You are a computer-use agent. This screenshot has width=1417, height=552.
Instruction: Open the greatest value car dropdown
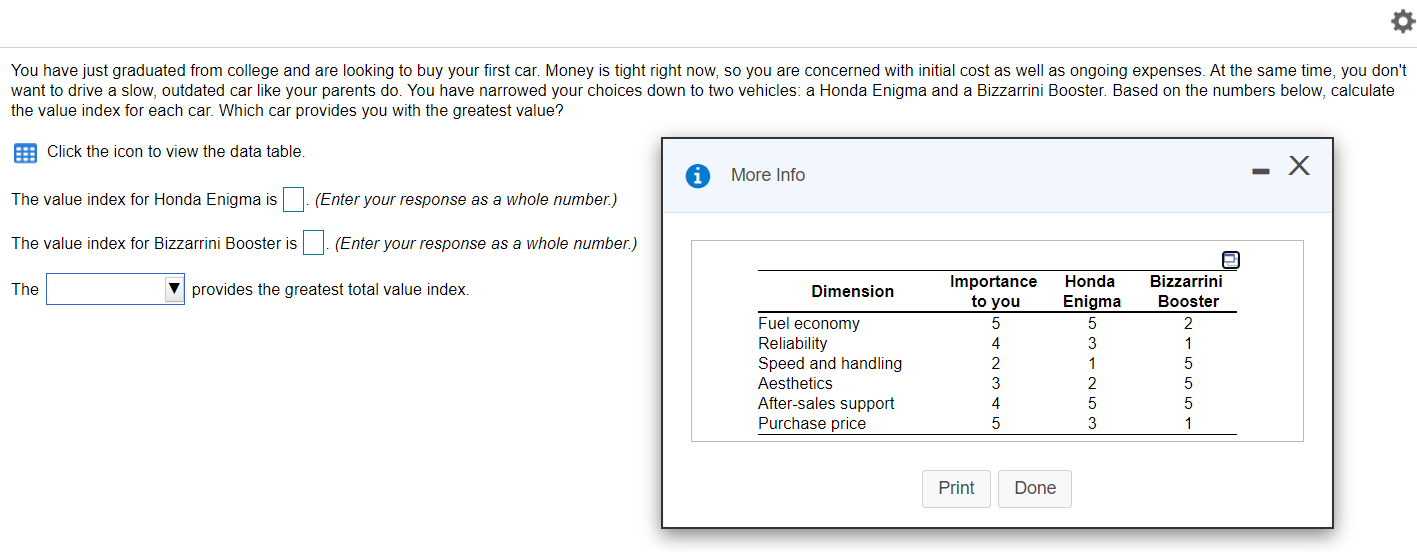coord(115,290)
